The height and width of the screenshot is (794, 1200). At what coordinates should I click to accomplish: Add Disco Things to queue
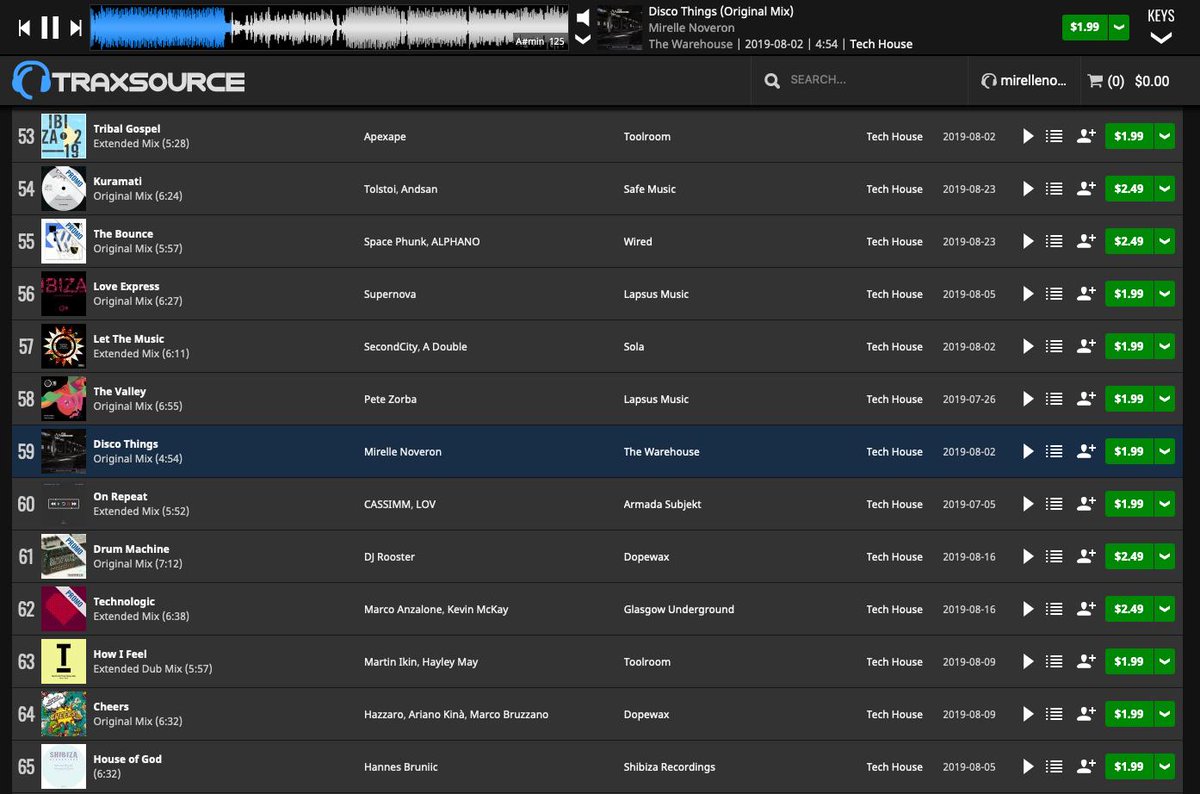(x=1053, y=451)
